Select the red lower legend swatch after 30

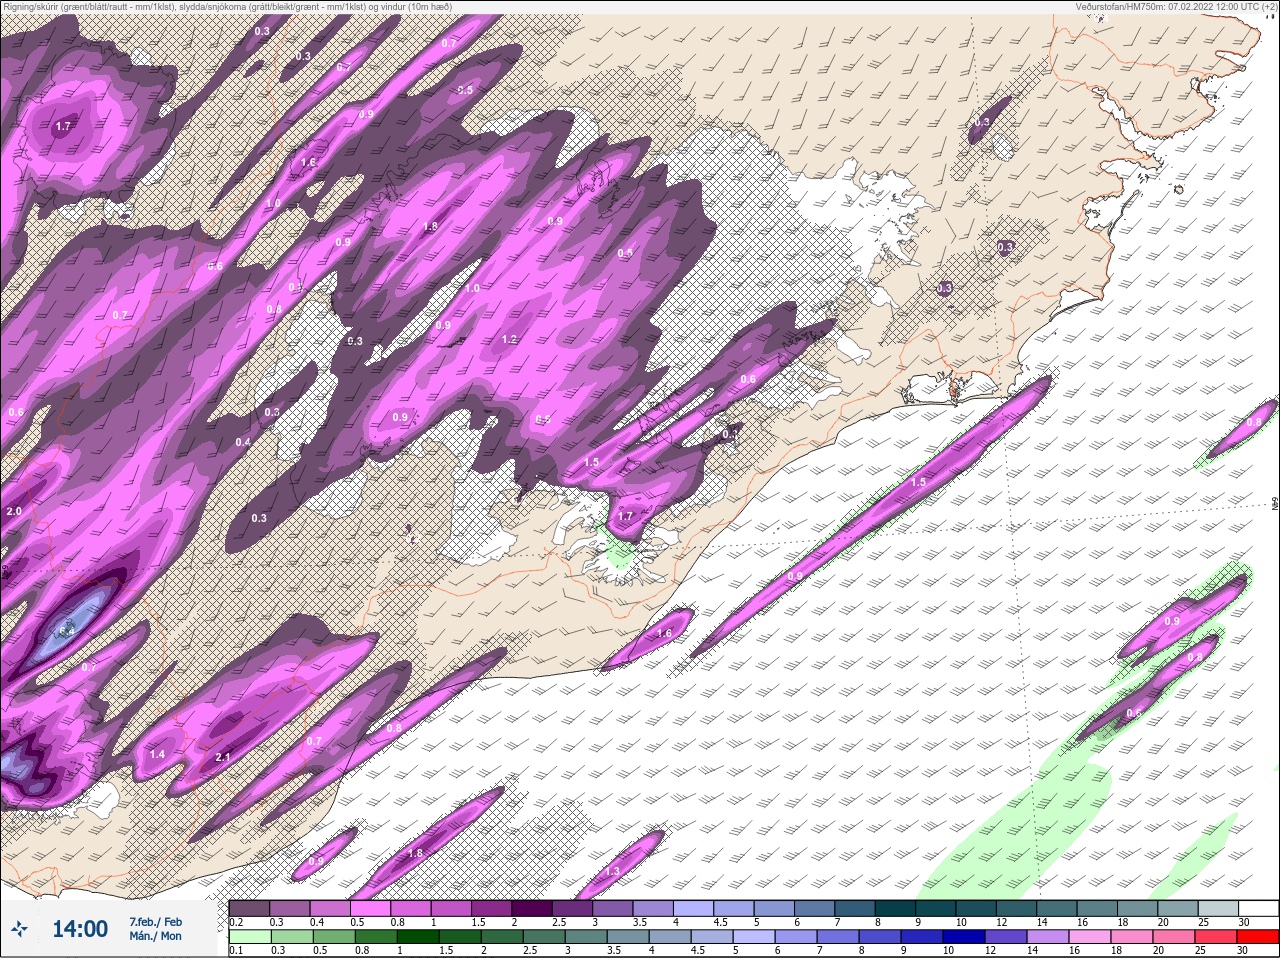pyautogui.click(x=1259, y=937)
